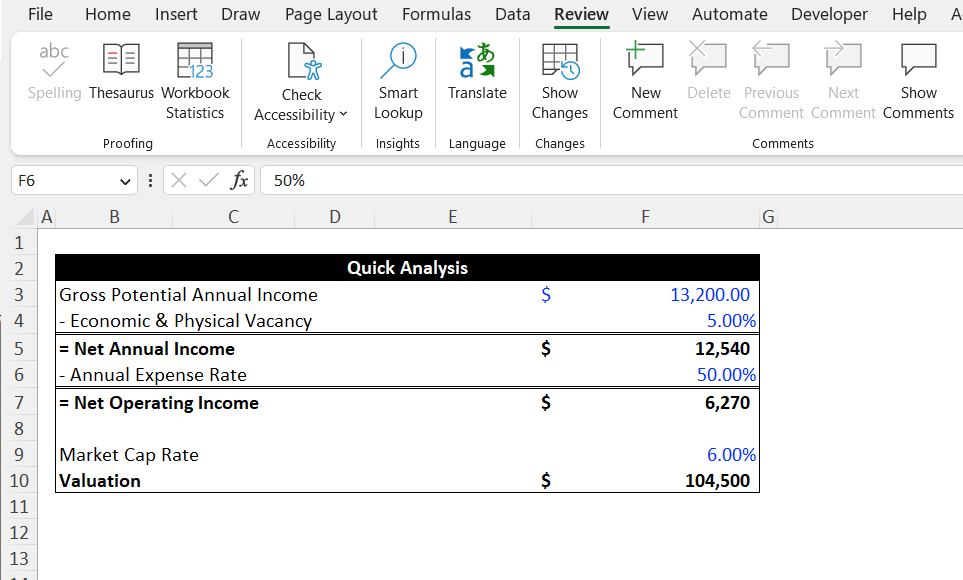Select the Gross Potential Annual Income label
Image resolution: width=963 pixels, height=580 pixels.
(188, 295)
